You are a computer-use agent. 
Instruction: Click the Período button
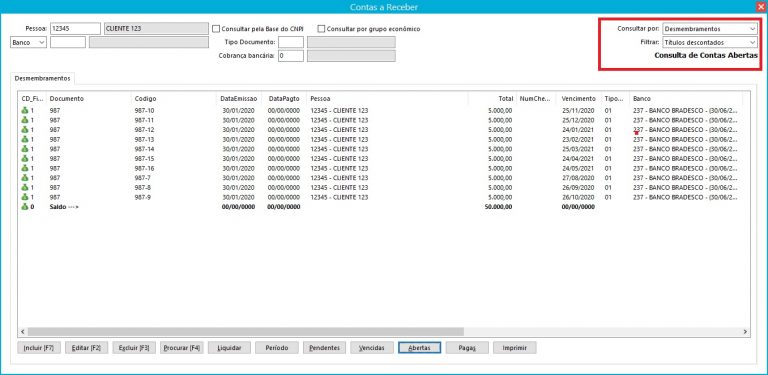[x=277, y=348]
